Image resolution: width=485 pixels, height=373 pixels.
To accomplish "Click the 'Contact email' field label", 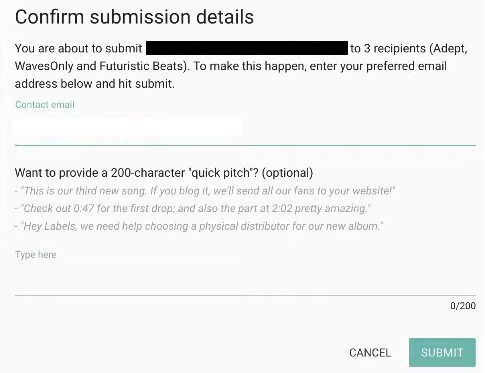I will (45, 105).
